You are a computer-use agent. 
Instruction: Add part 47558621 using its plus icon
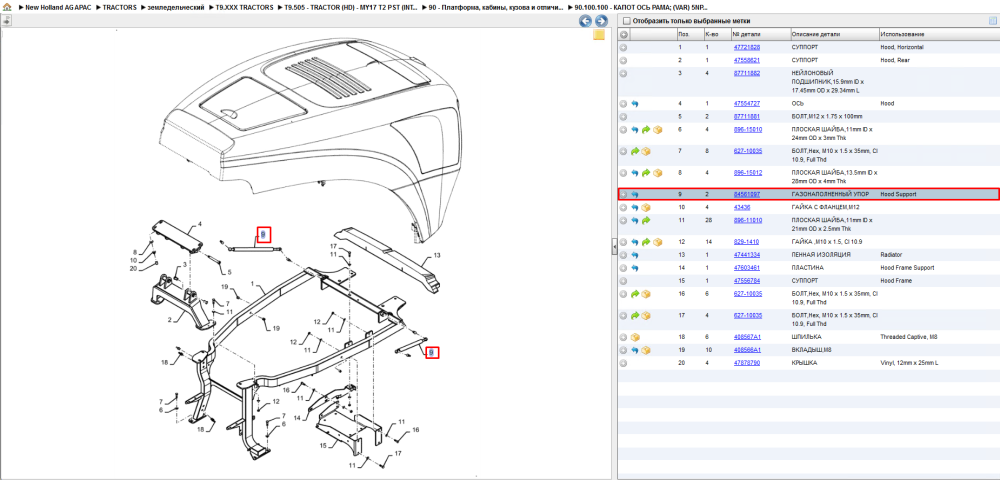click(x=624, y=60)
